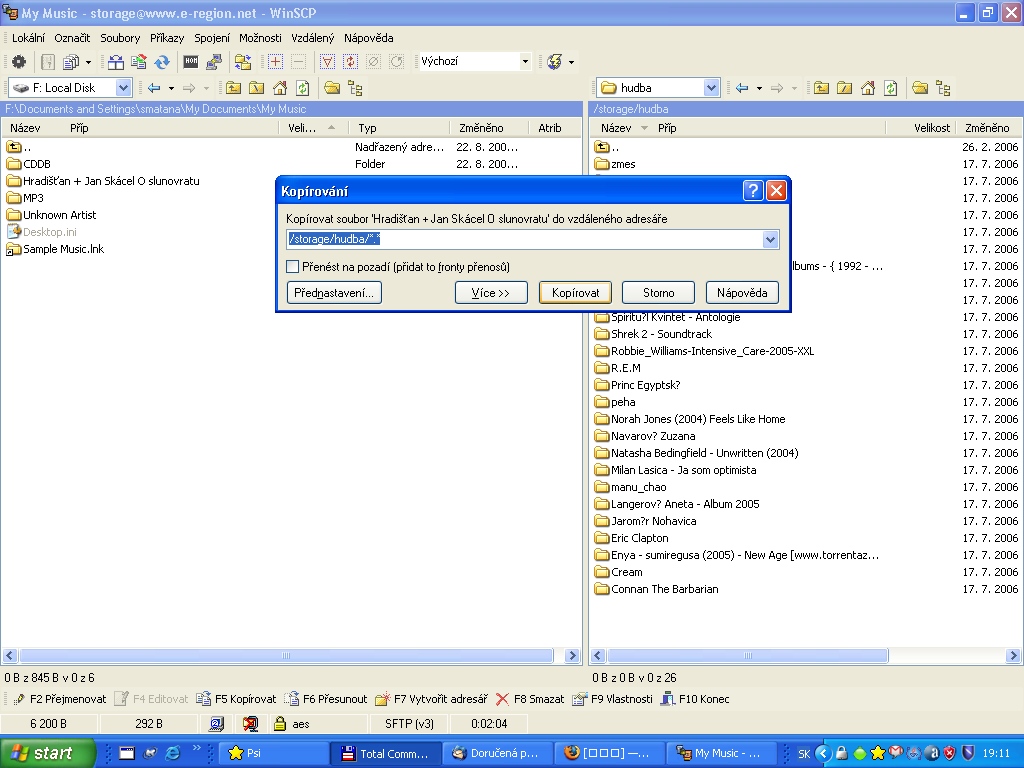Viewport: 1024px width, 768px height.
Task: Click the back arrow in remote panel
Action: click(x=742, y=88)
